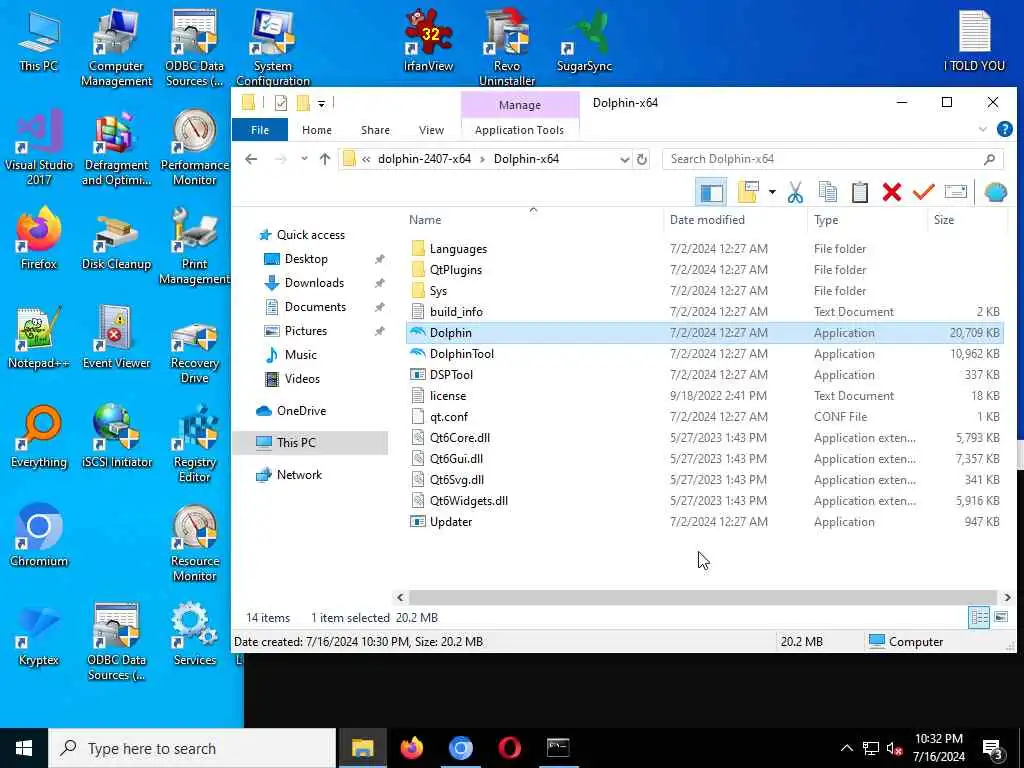Open the Application Tools tab
The height and width of the screenshot is (768, 1024).
[519, 130]
